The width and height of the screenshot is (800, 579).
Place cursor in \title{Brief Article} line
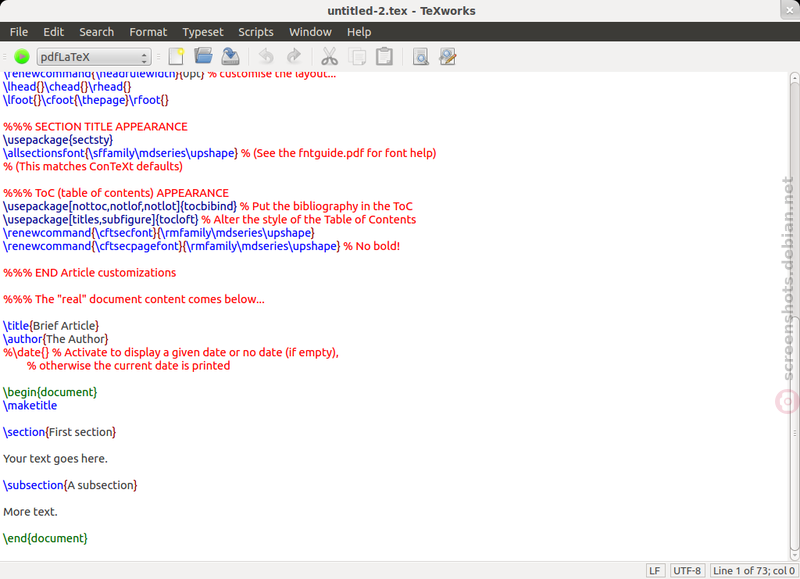[51, 326]
